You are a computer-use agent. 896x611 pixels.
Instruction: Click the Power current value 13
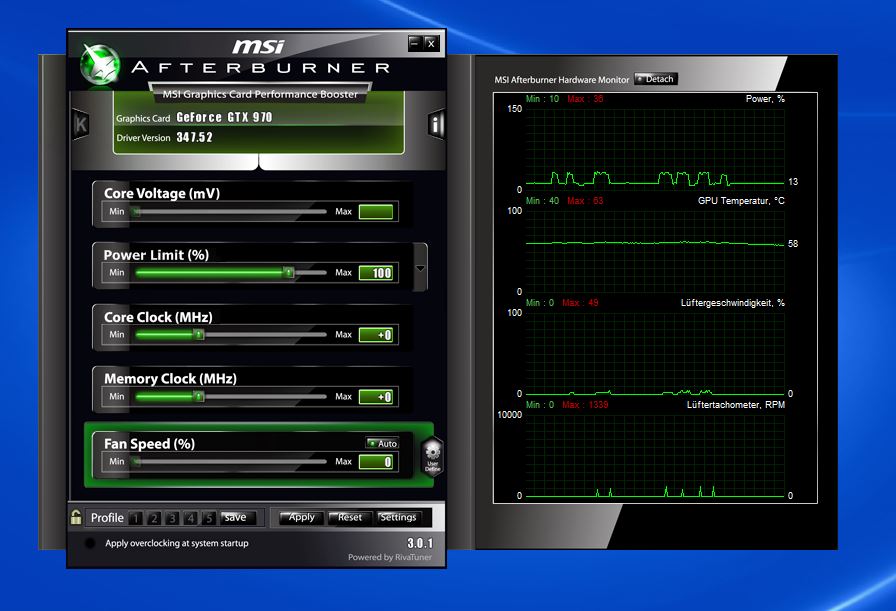(793, 182)
